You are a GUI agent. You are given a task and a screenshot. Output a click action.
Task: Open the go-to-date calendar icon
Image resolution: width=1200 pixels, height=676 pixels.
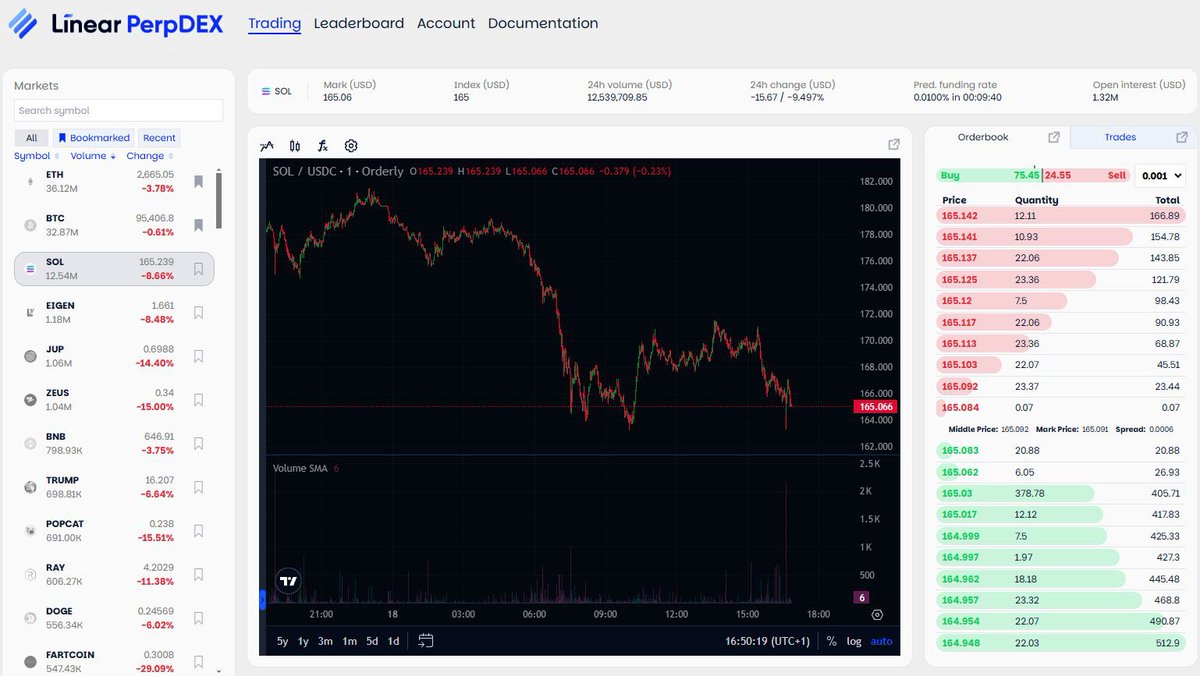click(x=426, y=641)
